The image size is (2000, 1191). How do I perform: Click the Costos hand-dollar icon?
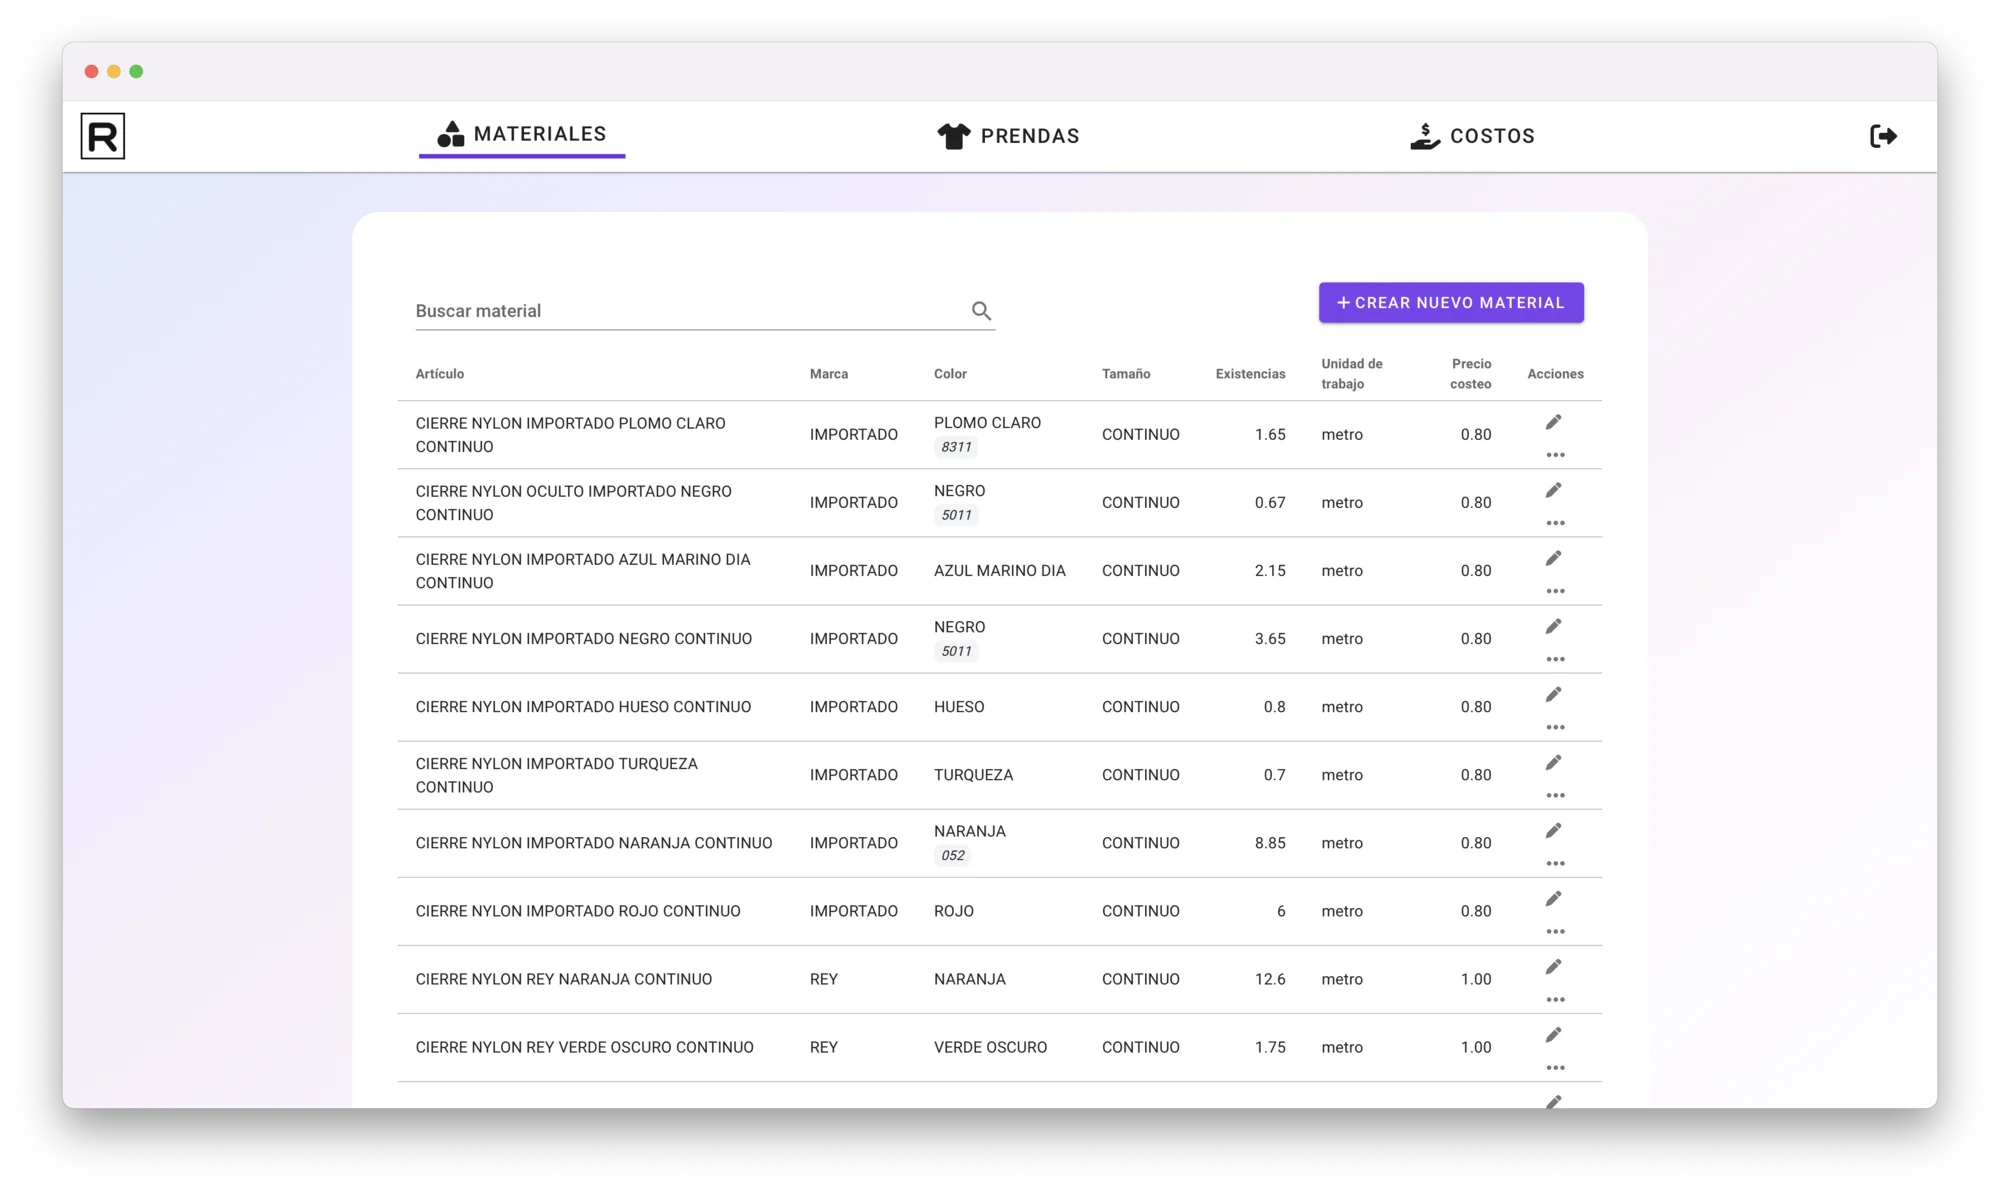pyautogui.click(x=1424, y=135)
